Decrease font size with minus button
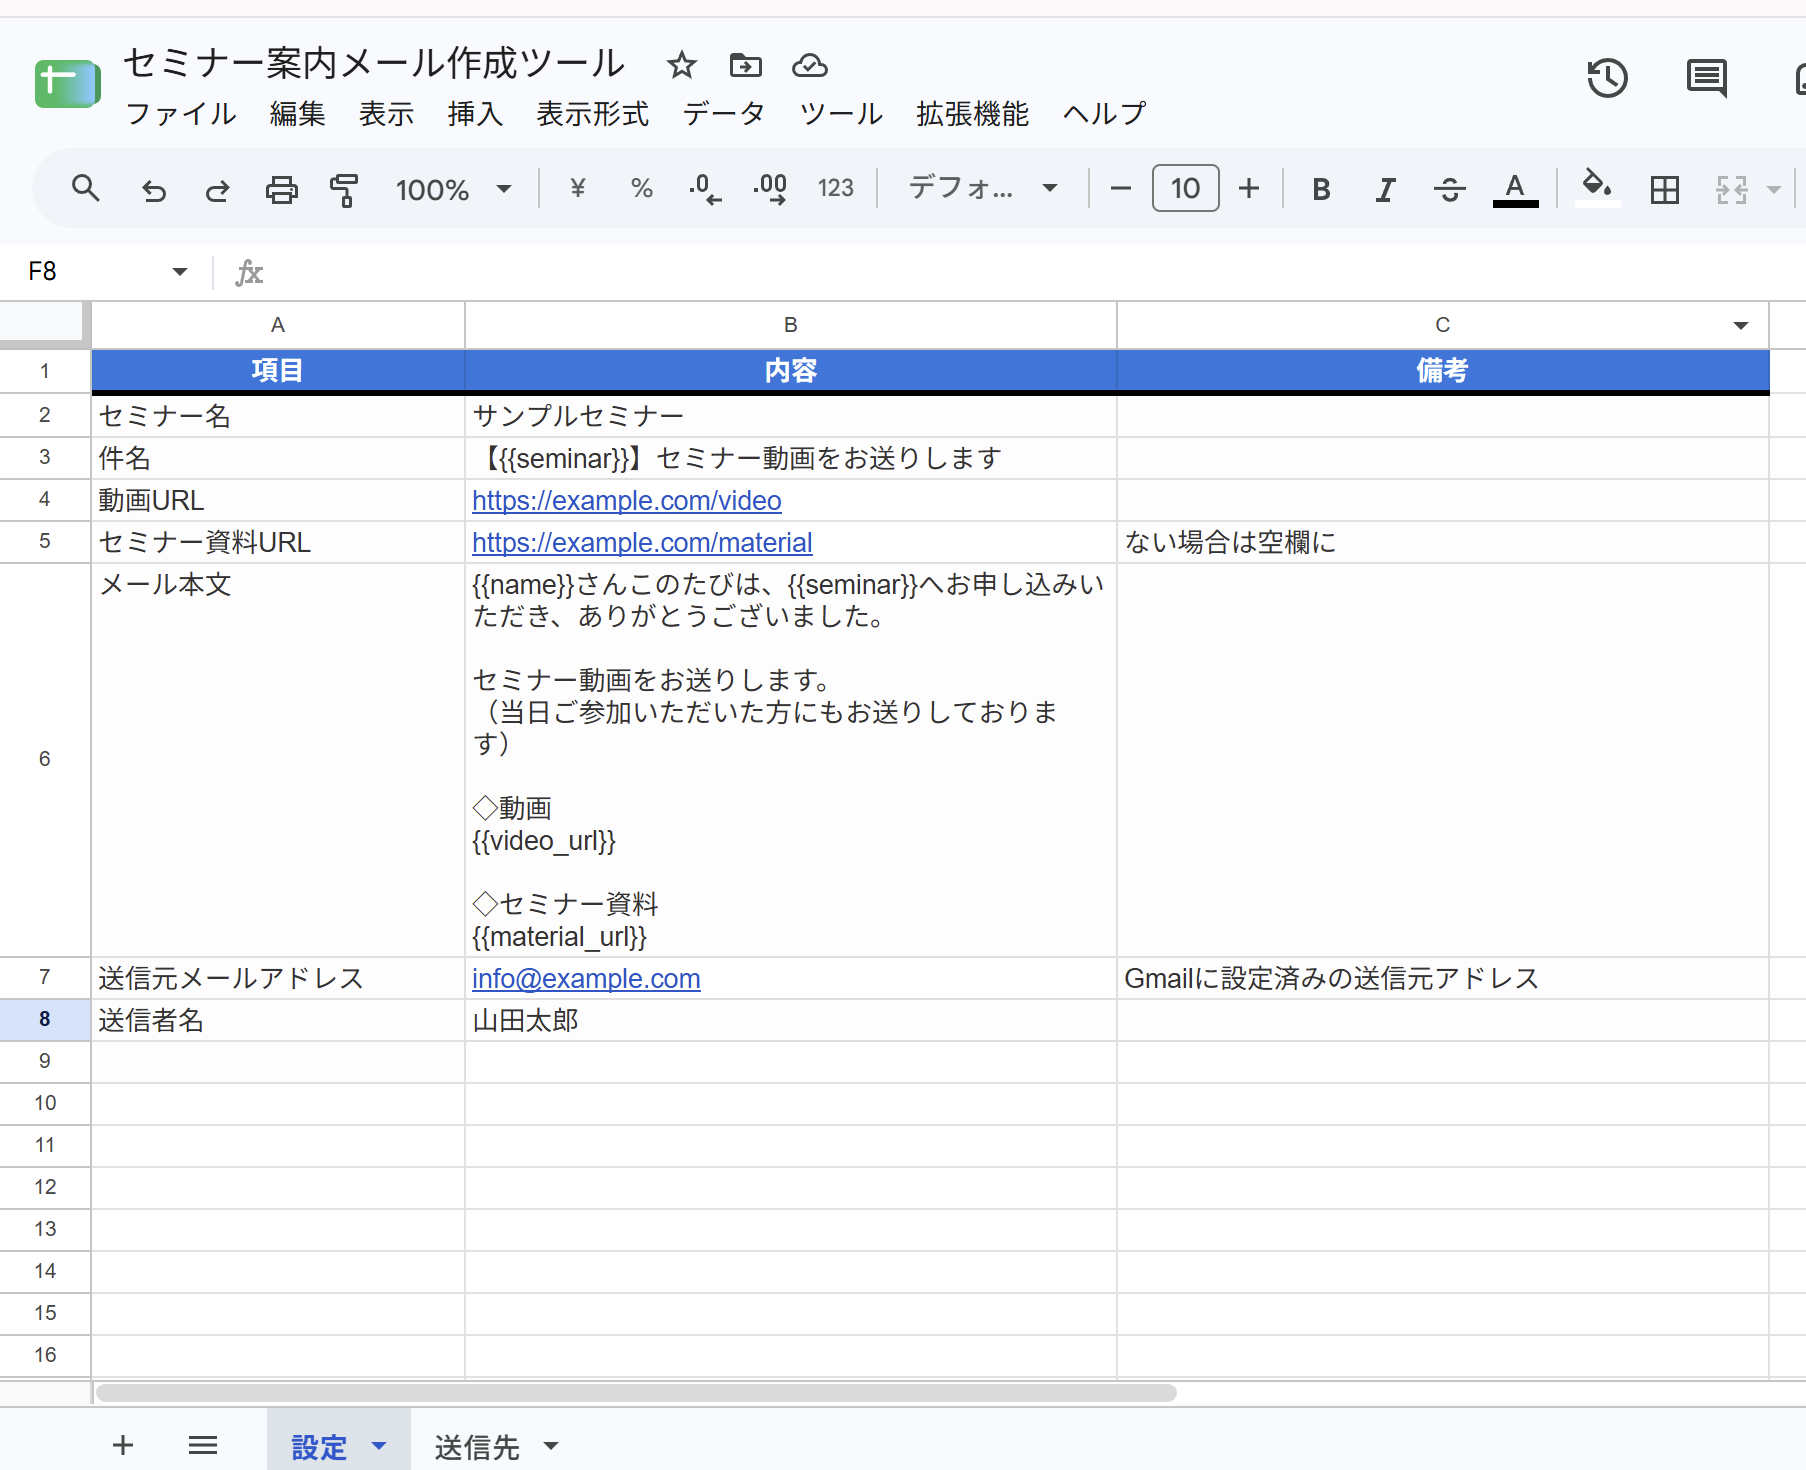1806x1470 pixels. tap(1121, 188)
